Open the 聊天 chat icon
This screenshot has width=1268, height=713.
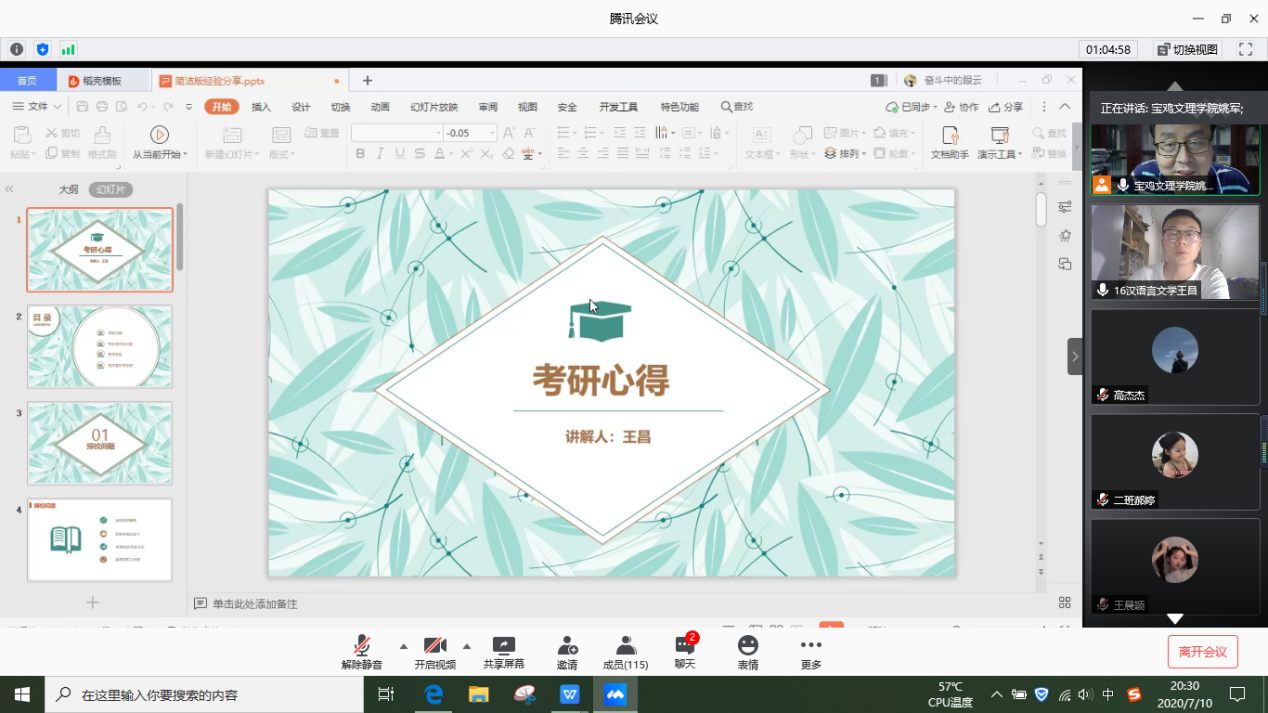pos(685,646)
